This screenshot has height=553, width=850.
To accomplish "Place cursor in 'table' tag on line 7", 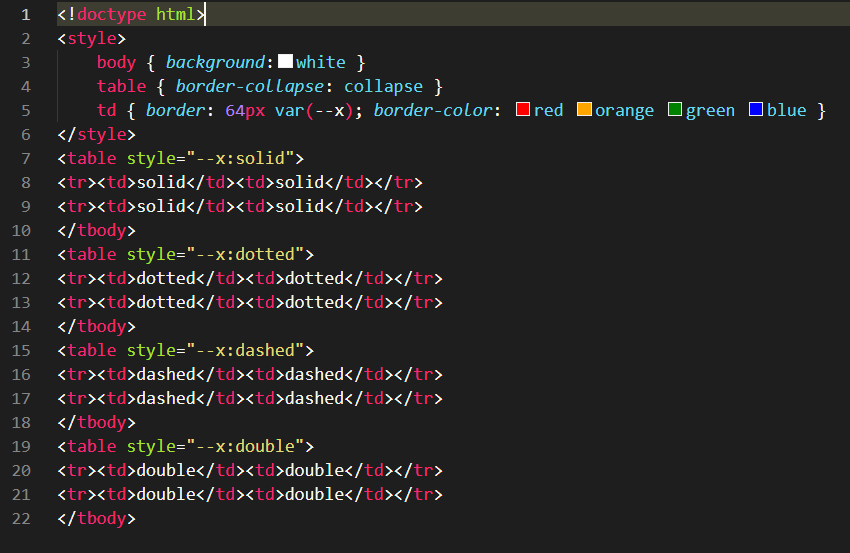I will tap(92, 158).
